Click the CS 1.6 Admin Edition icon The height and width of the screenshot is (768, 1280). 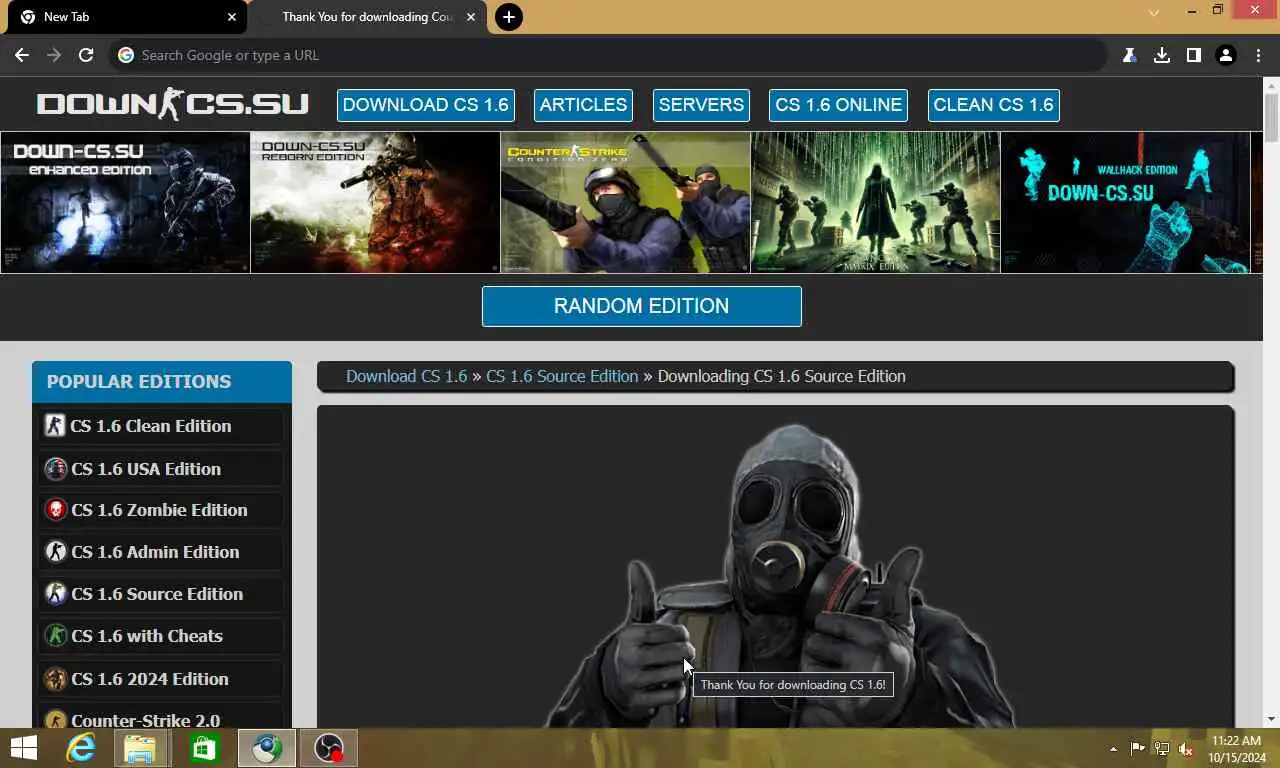[x=55, y=552]
